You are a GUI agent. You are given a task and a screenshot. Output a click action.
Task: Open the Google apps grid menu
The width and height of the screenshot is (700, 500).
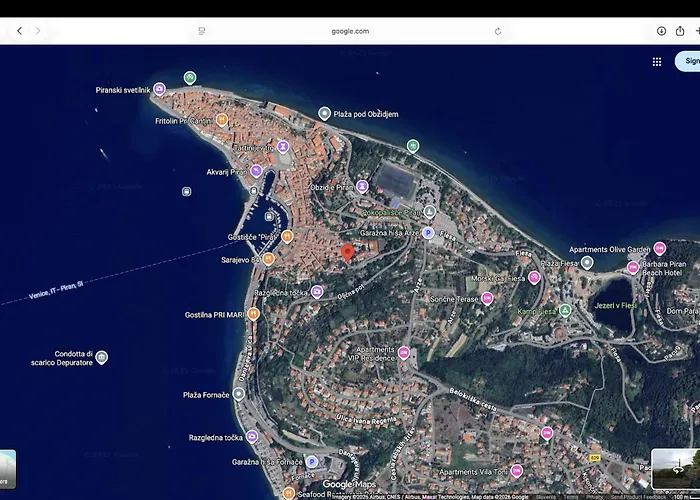[x=657, y=61]
